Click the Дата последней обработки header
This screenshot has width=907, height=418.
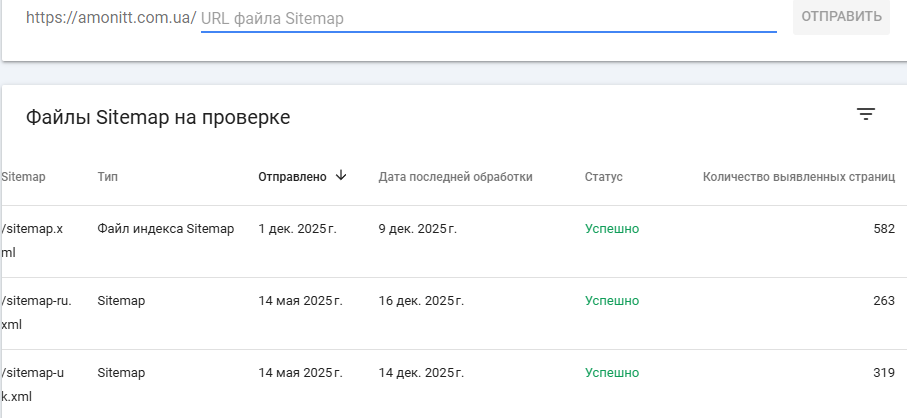[x=455, y=177]
